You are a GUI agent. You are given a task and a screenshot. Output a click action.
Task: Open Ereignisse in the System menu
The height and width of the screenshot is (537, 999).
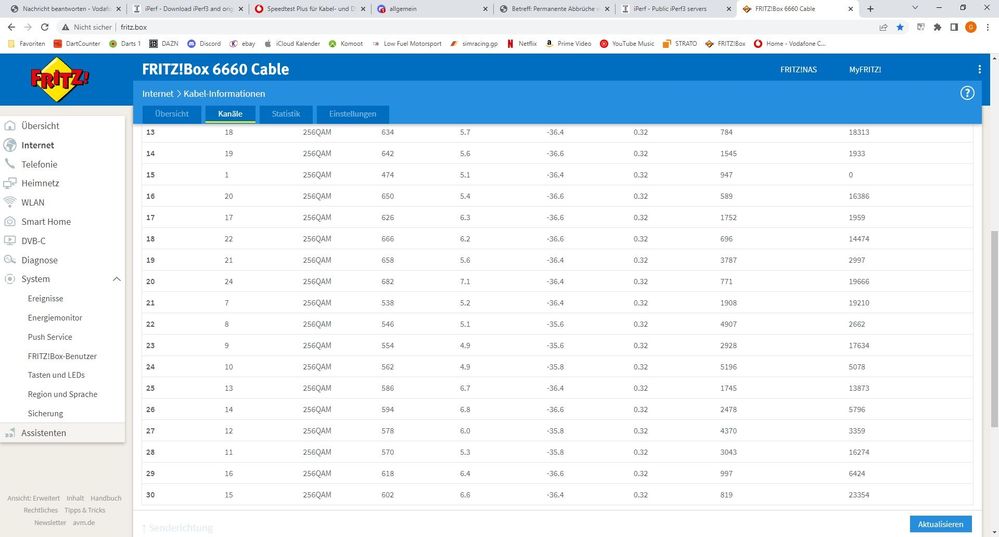45,298
